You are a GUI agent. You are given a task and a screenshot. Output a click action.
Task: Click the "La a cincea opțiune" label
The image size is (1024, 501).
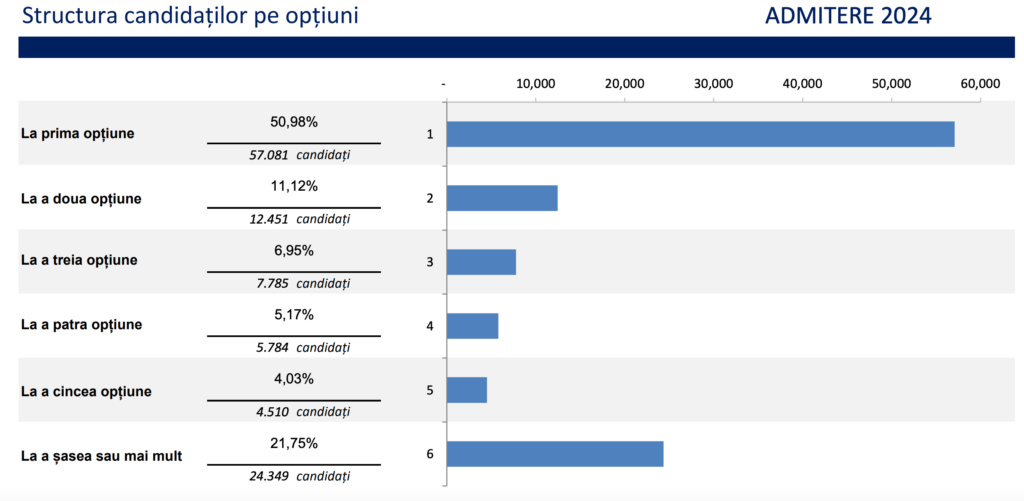(86, 391)
